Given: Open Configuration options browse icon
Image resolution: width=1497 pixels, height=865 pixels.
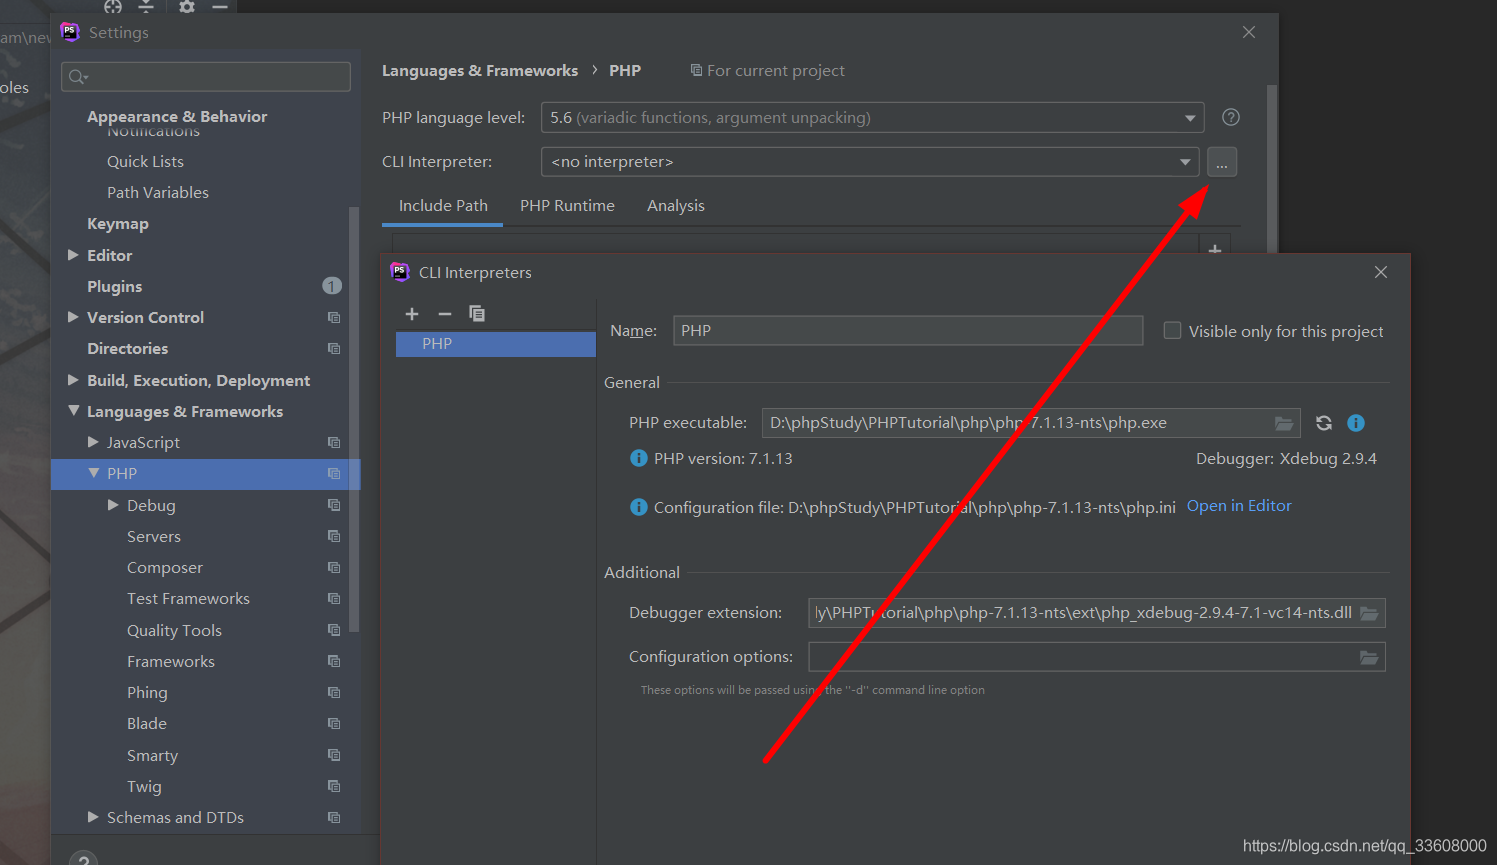Looking at the screenshot, I should point(1369,657).
